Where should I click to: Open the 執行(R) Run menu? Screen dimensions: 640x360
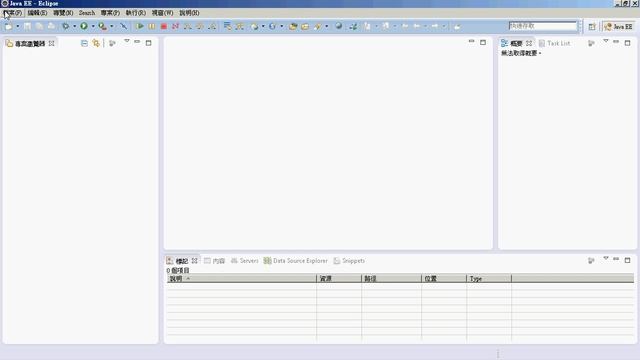pos(136,13)
